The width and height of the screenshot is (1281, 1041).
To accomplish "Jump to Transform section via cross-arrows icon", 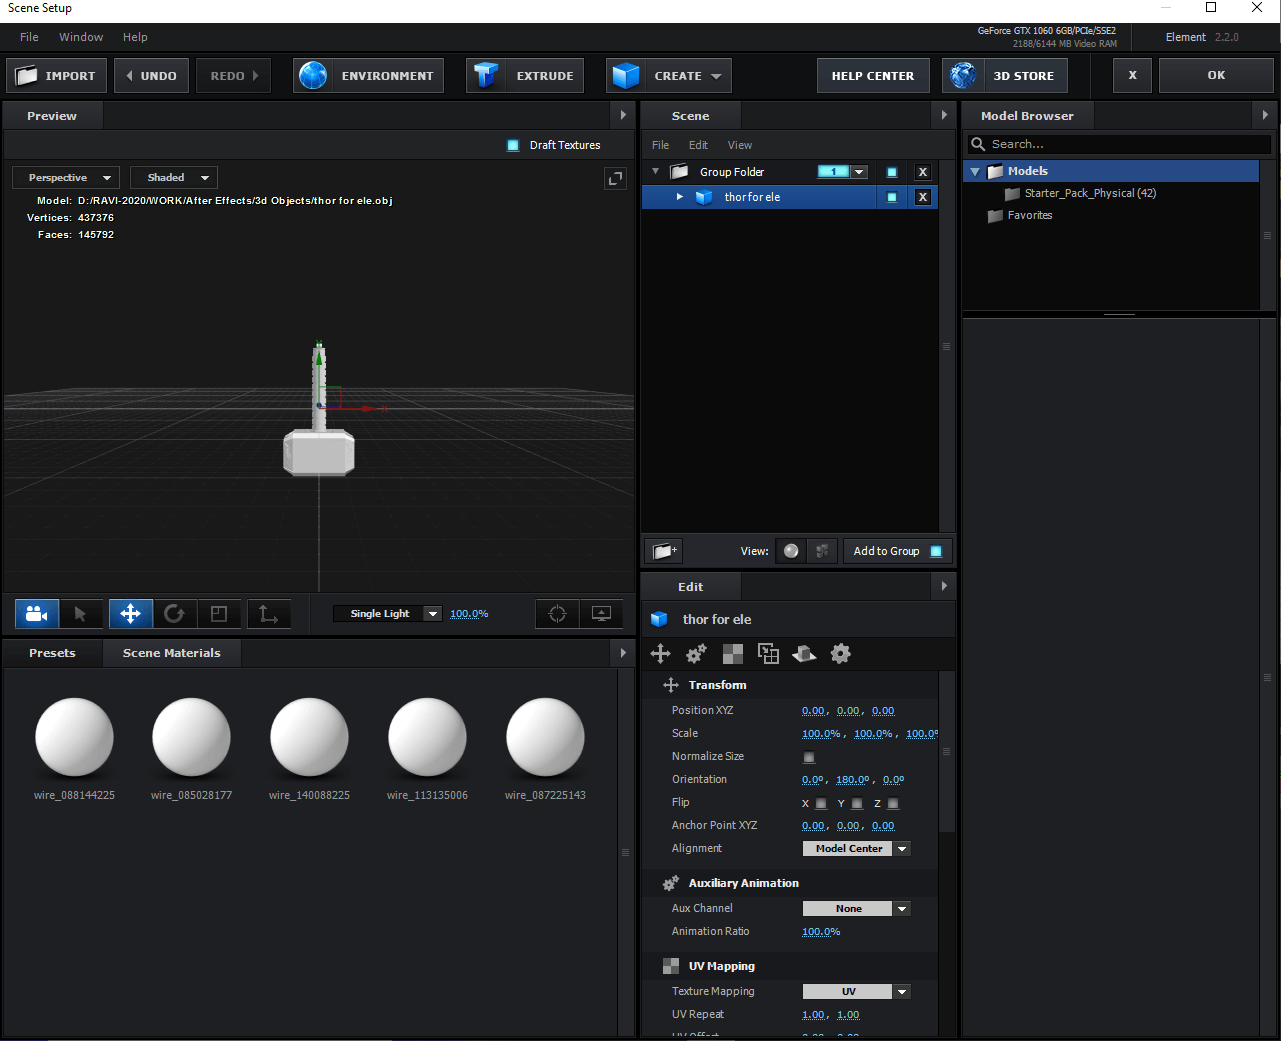I will pos(660,654).
